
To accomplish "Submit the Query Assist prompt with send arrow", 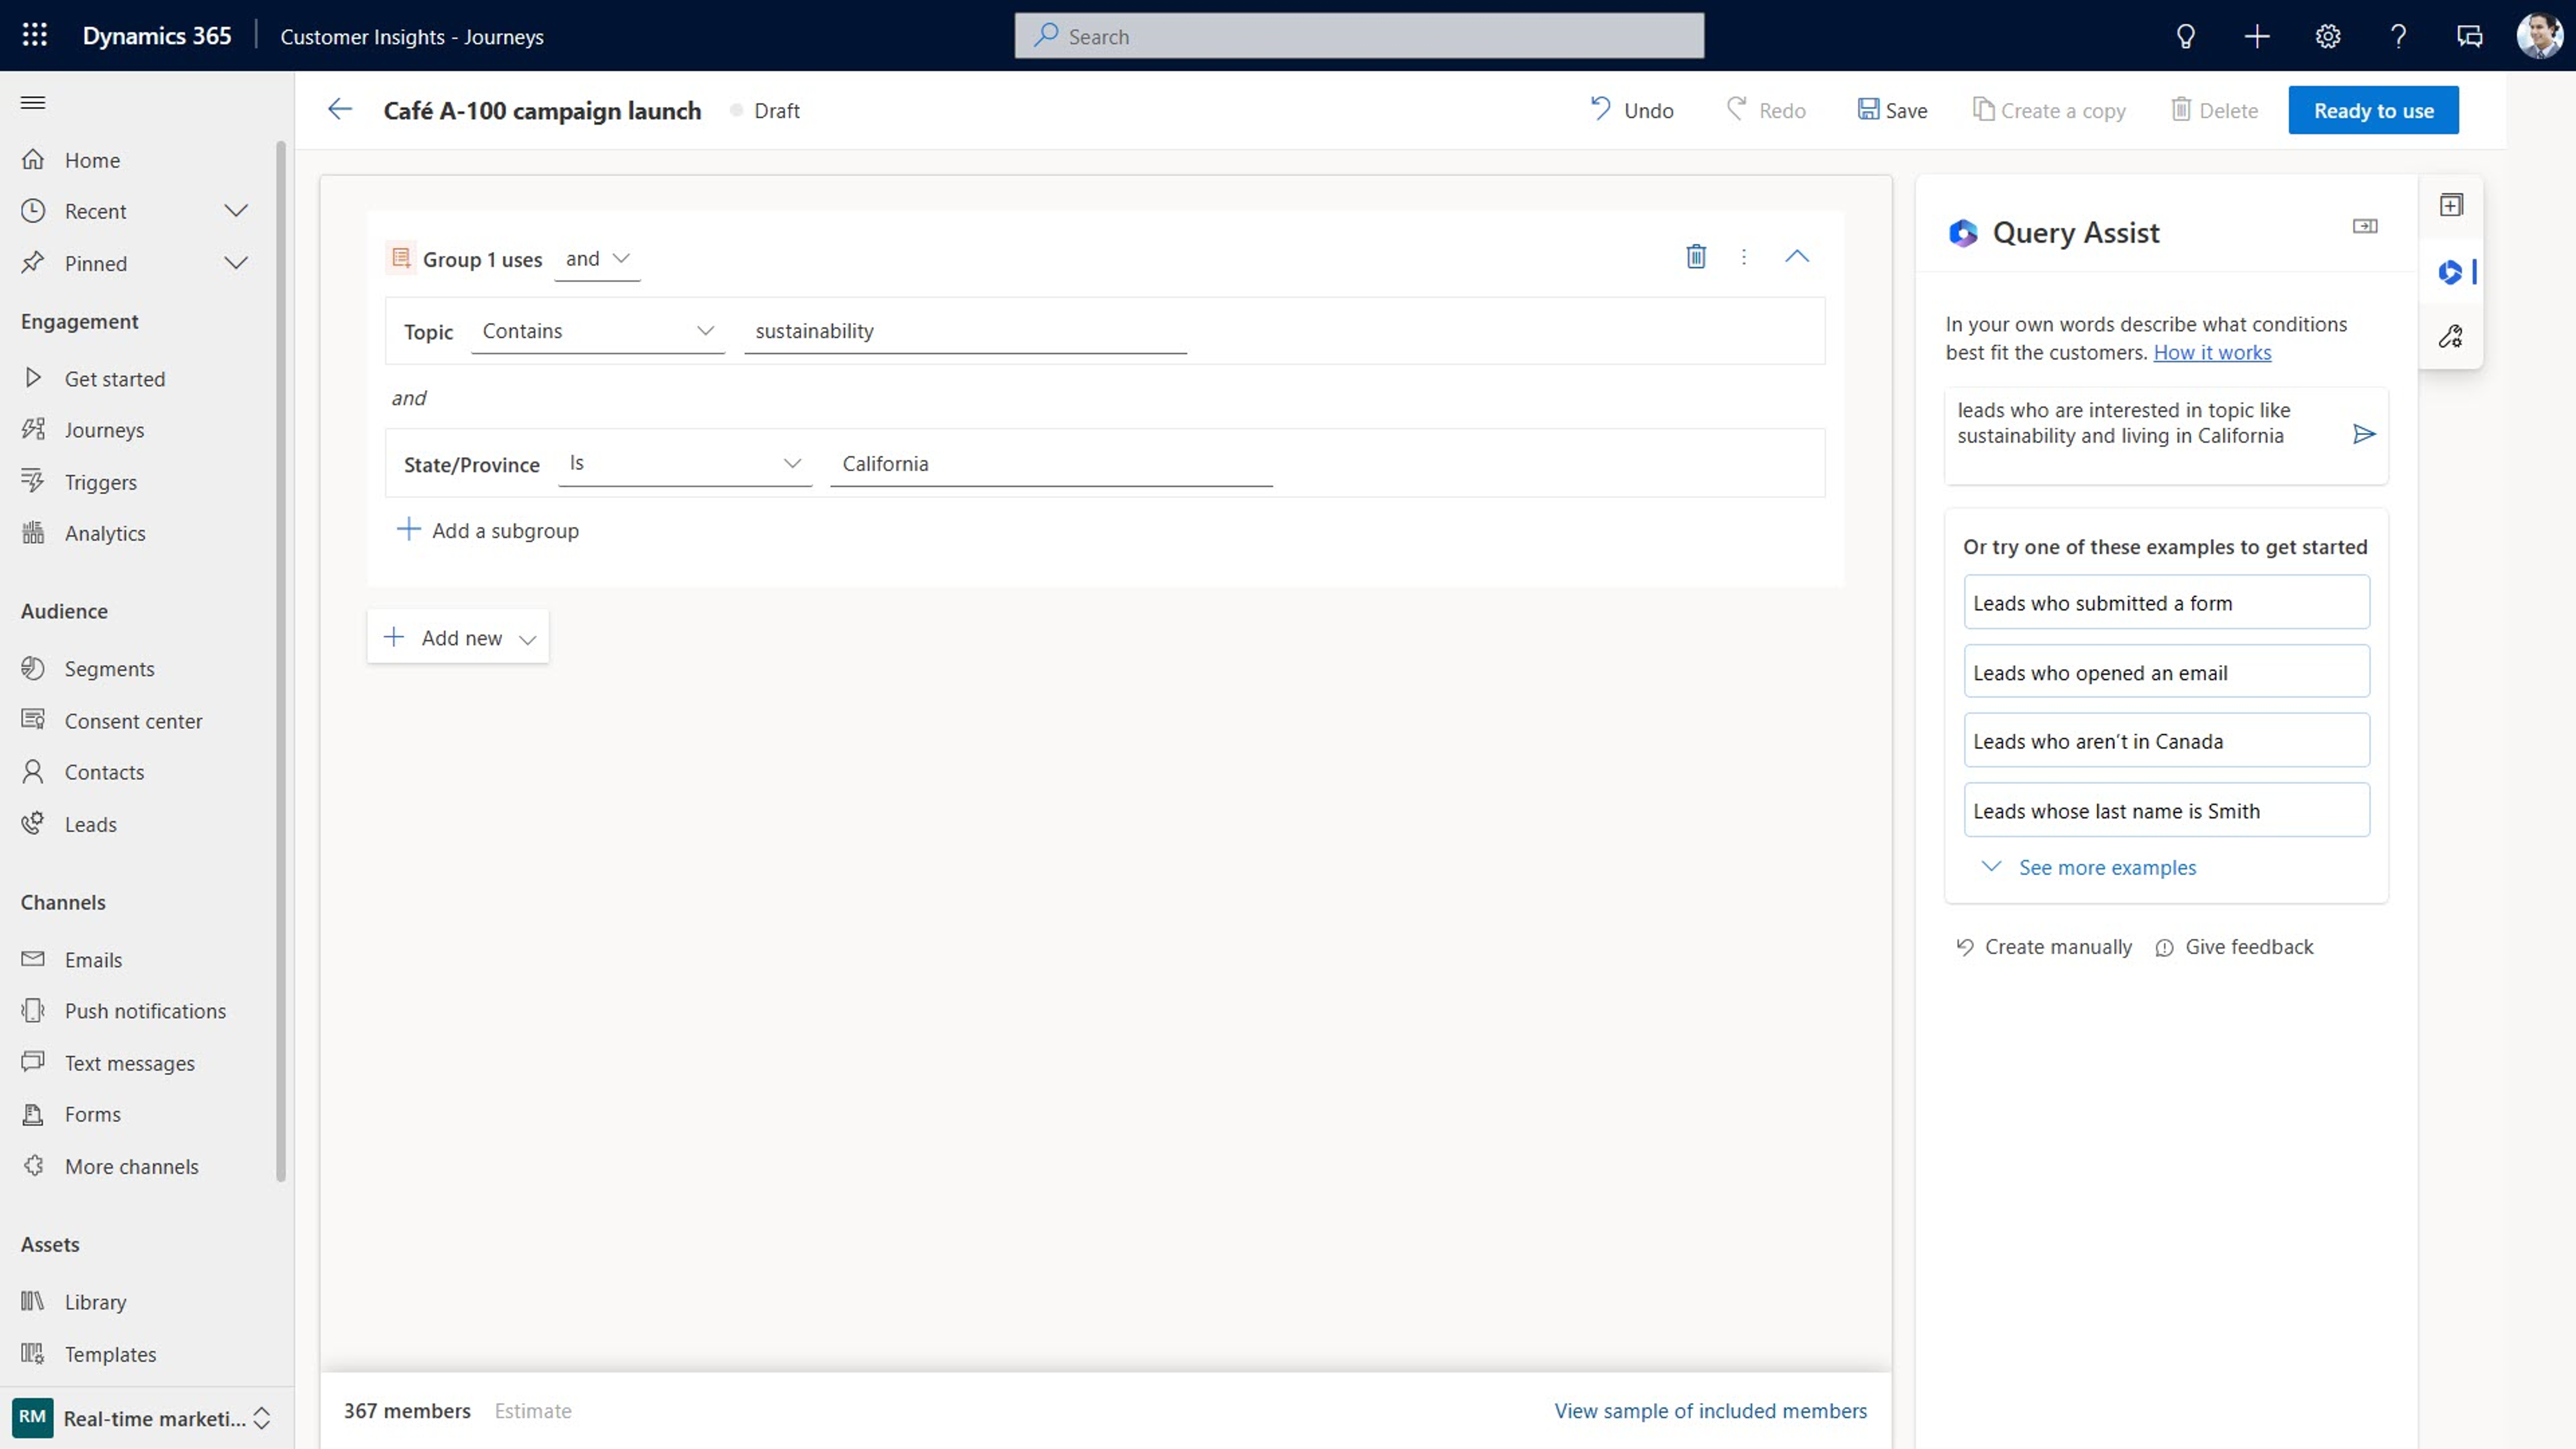I will pyautogui.click(x=2364, y=434).
